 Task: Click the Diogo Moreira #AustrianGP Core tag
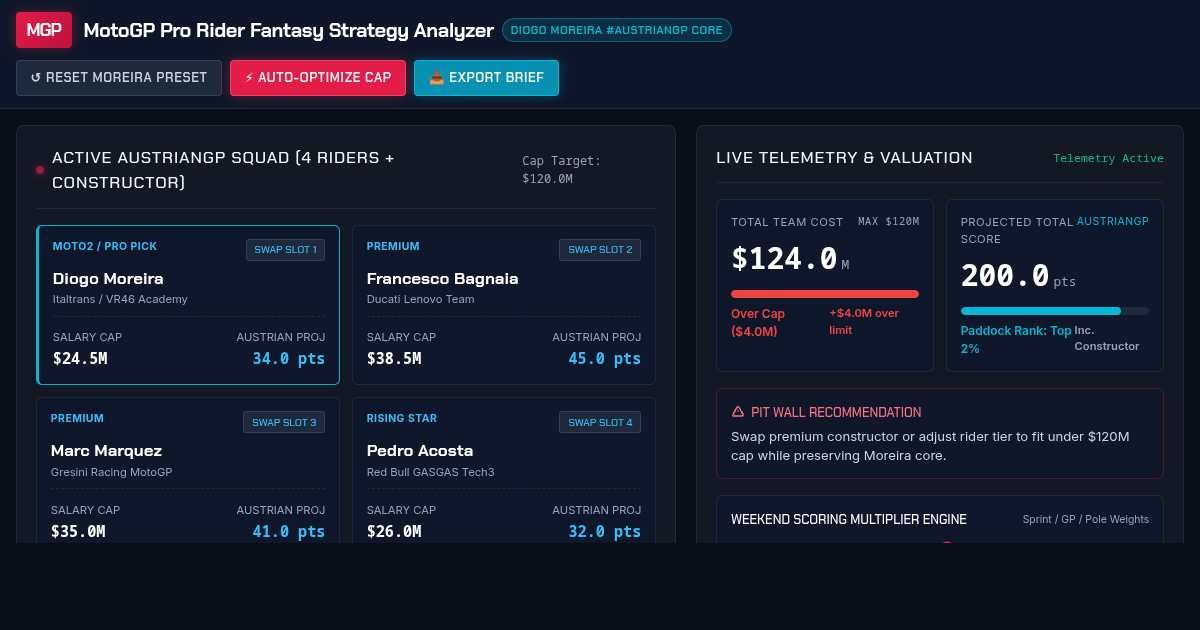point(617,30)
